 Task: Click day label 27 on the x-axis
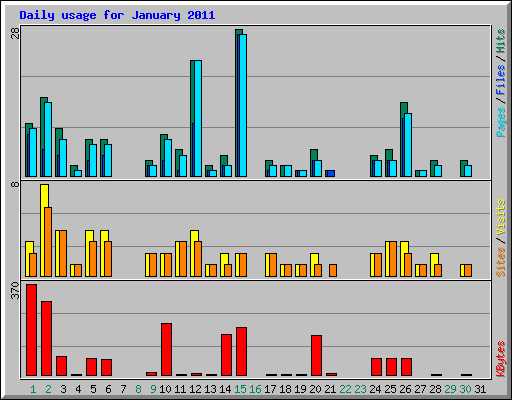tap(420, 389)
